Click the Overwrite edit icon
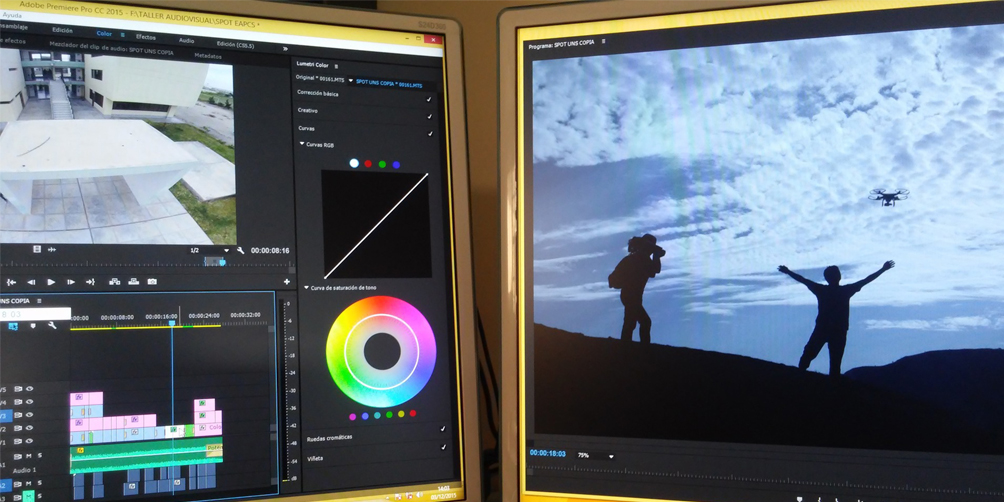This screenshot has height=502, width=1004. coord(134,281)
